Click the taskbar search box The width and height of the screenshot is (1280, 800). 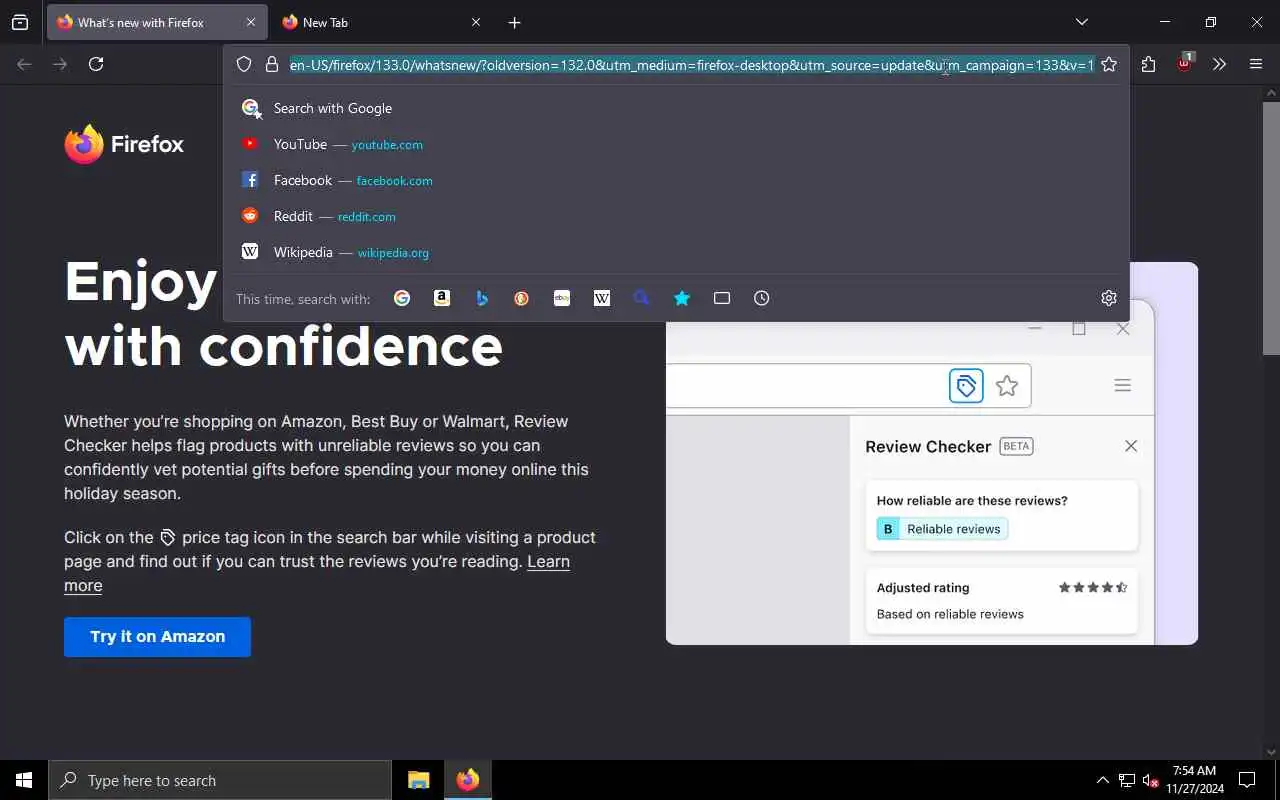pos(220,780)
